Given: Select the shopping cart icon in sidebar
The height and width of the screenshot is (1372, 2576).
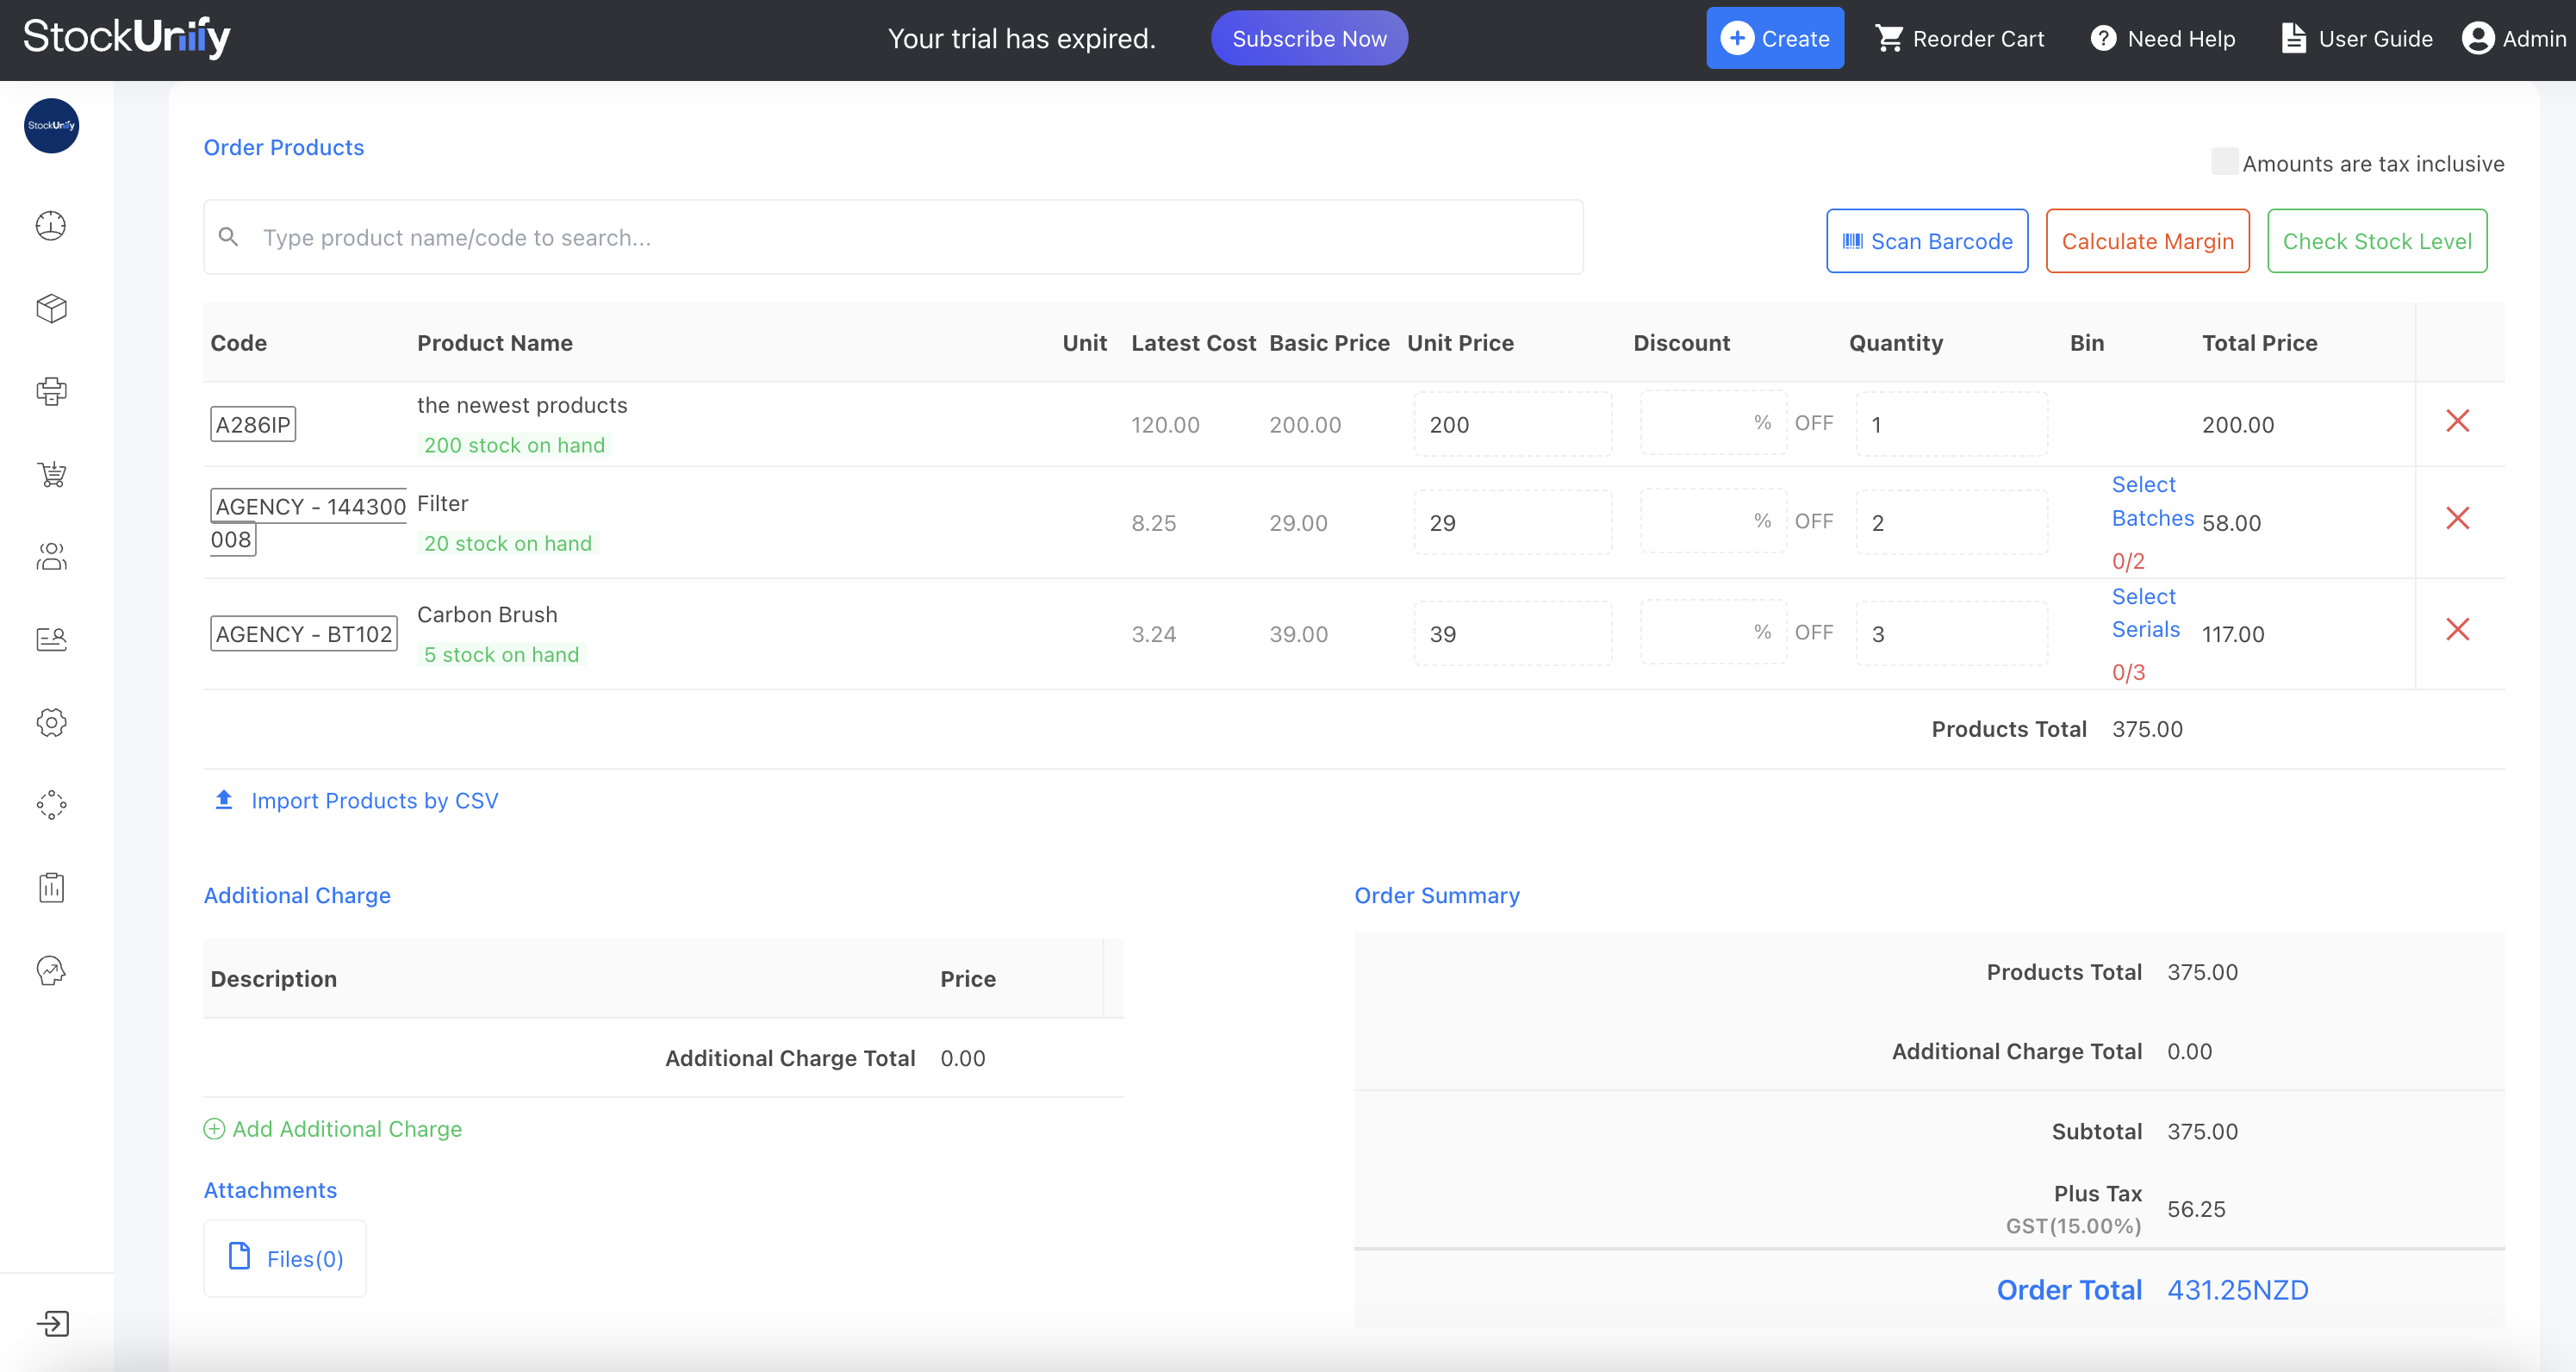Looking at the screenshot, I should pos(50,474).
